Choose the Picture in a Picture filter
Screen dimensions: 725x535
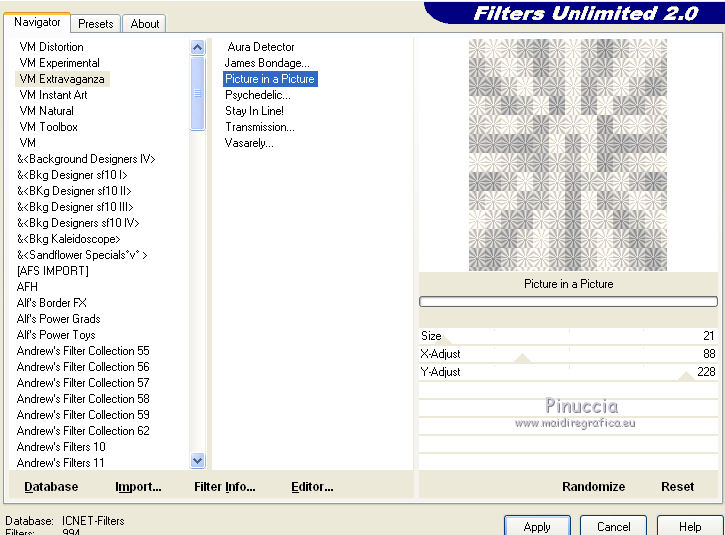click(x=270, y=79)
